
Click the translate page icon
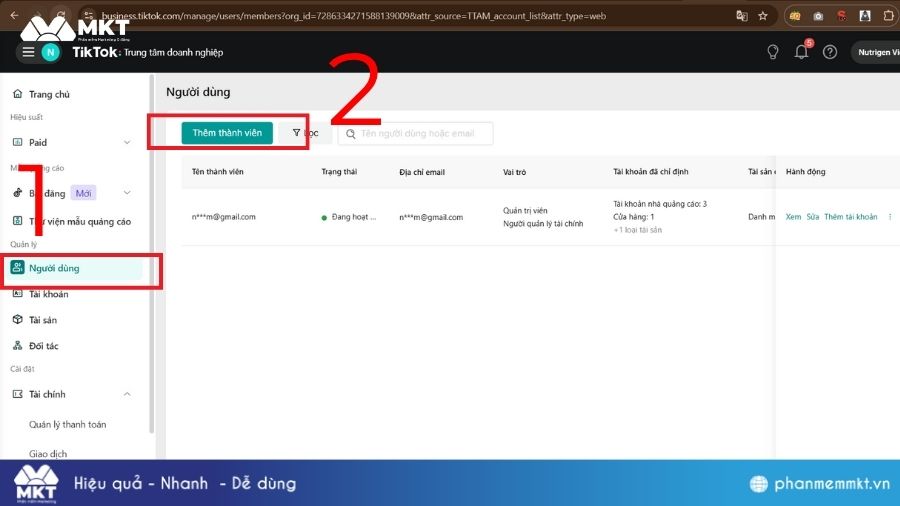click(741, 16)
